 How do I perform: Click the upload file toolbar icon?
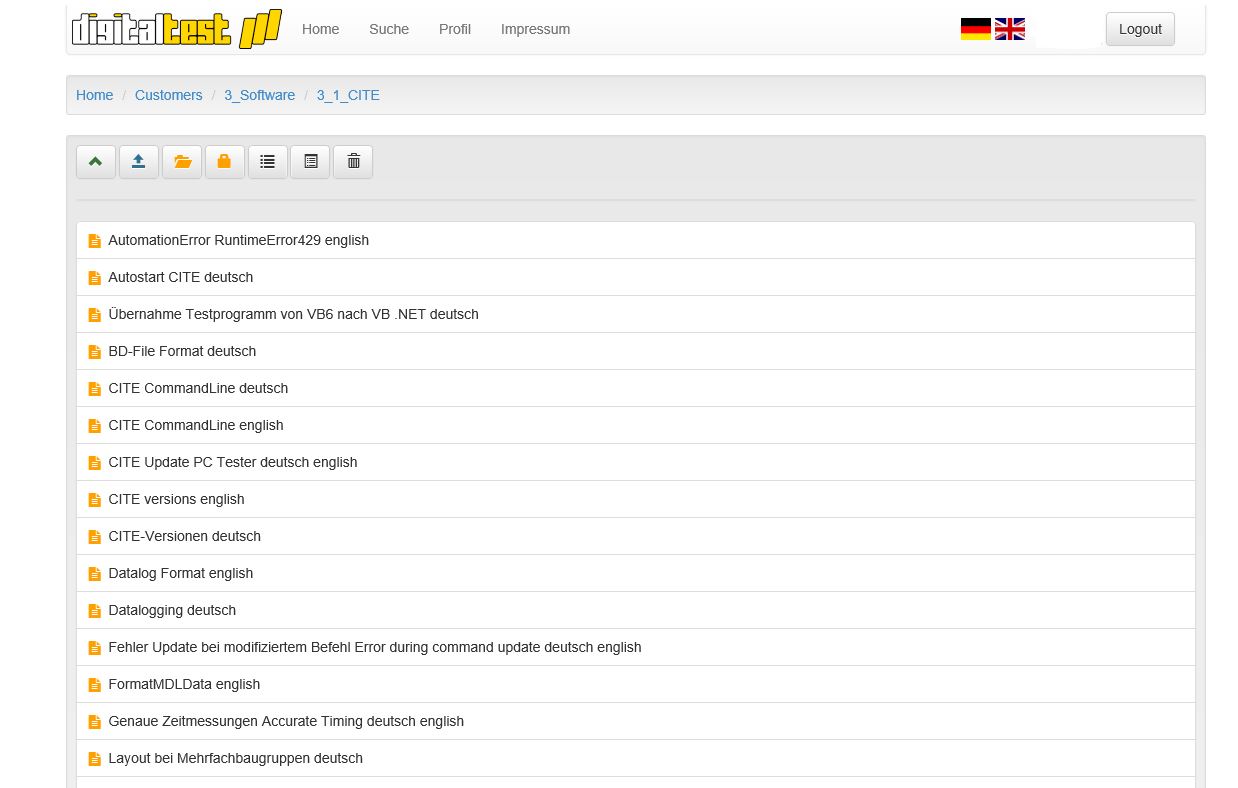tap(139, 162)
